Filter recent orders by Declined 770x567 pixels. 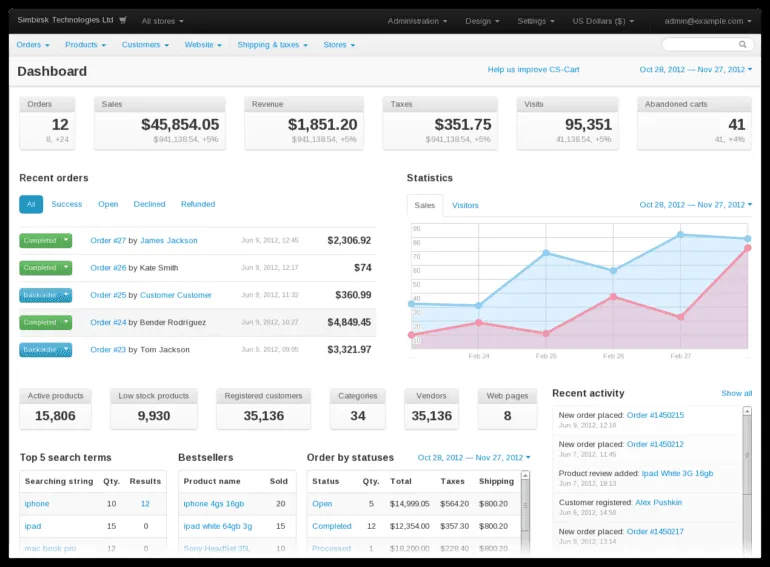[149, 204]
